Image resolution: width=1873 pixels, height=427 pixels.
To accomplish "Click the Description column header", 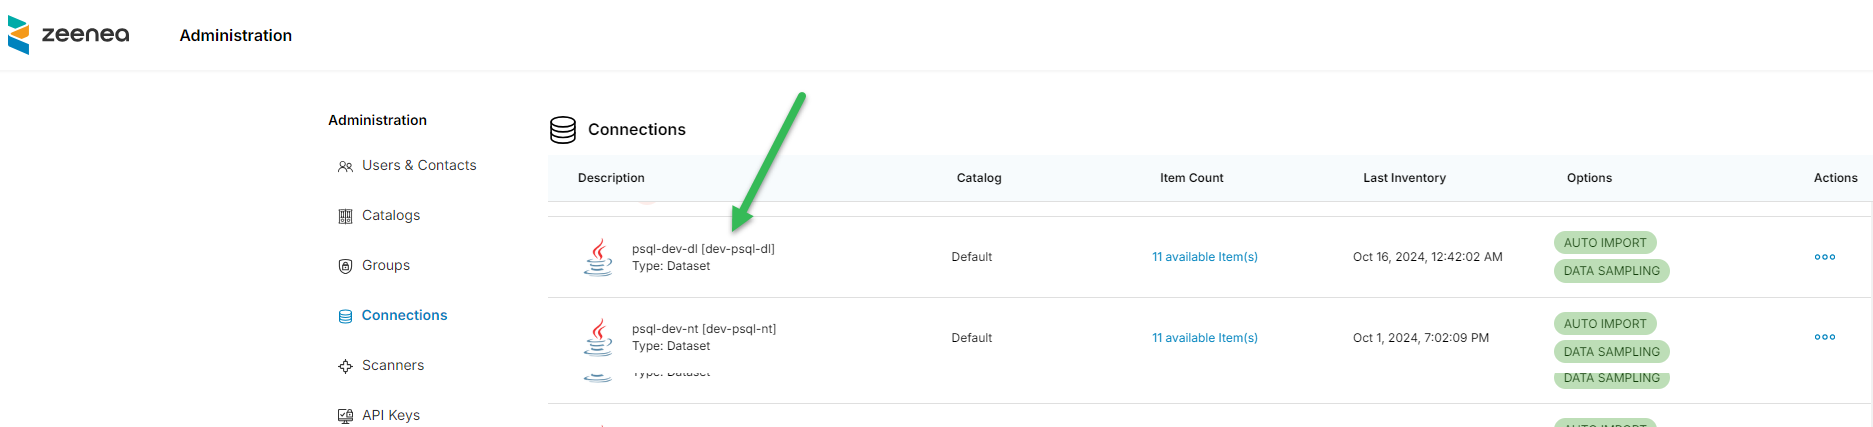I will tap(611, 178).
